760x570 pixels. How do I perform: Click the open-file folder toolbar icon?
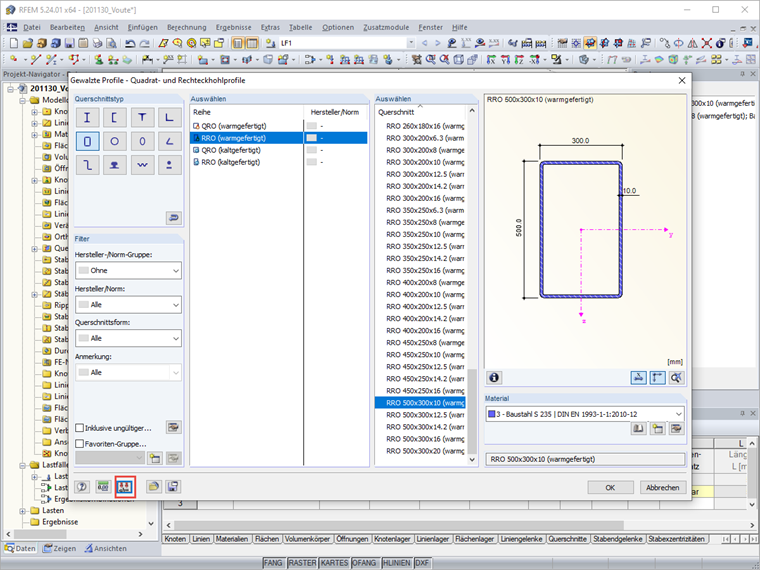coord(28,43)
